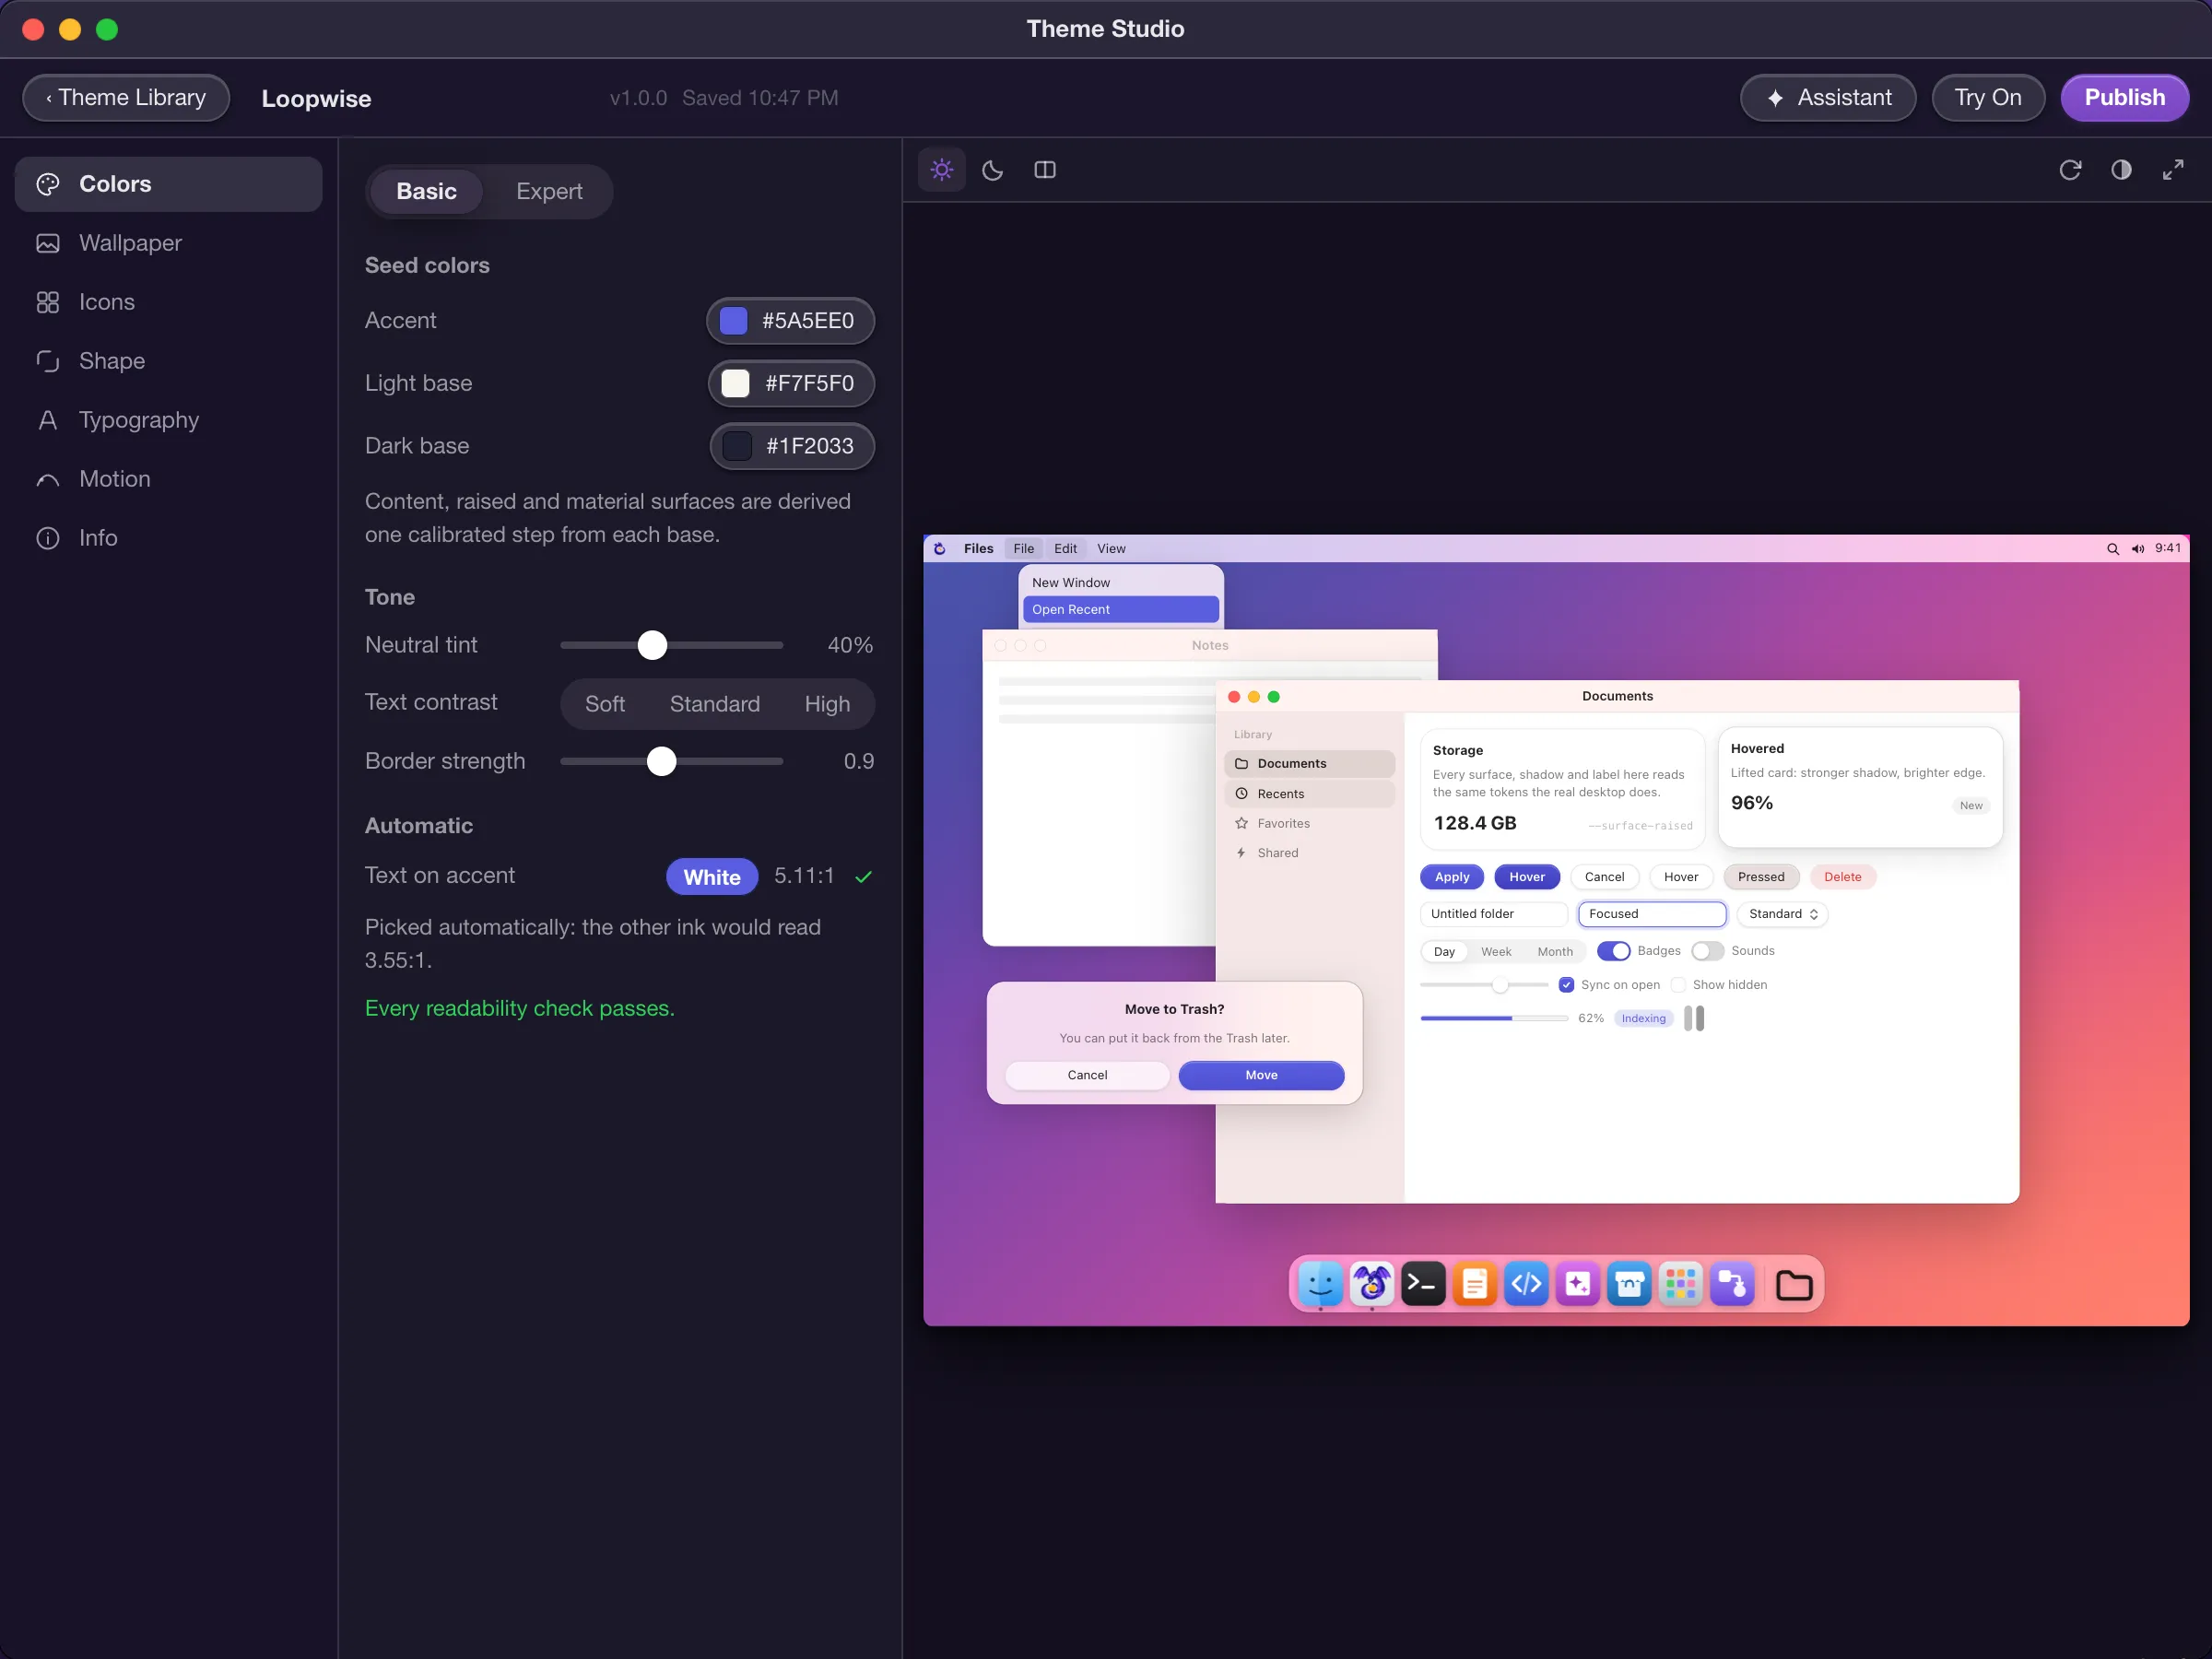Click the code editor icon in preview dock
2212x1659 pixels.
(1526, 1283)
